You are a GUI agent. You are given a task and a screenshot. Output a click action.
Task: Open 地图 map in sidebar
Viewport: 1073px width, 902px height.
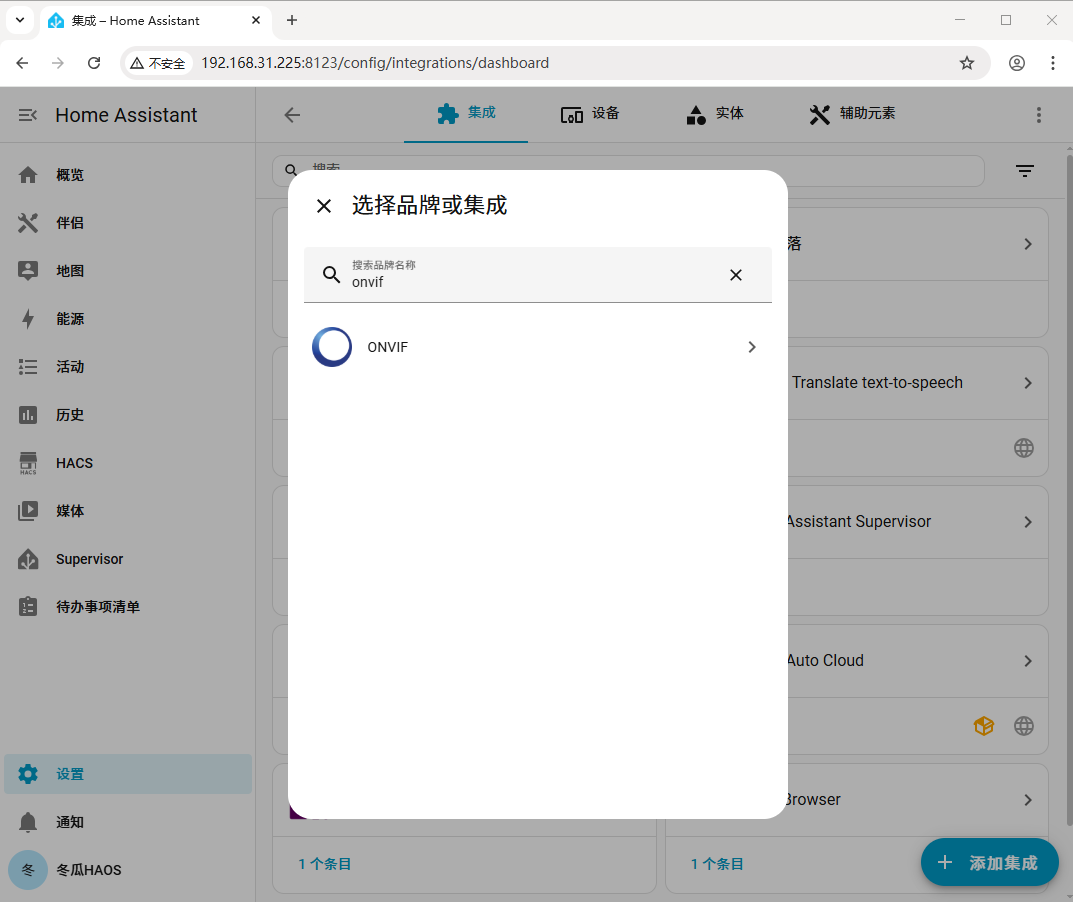128,271
